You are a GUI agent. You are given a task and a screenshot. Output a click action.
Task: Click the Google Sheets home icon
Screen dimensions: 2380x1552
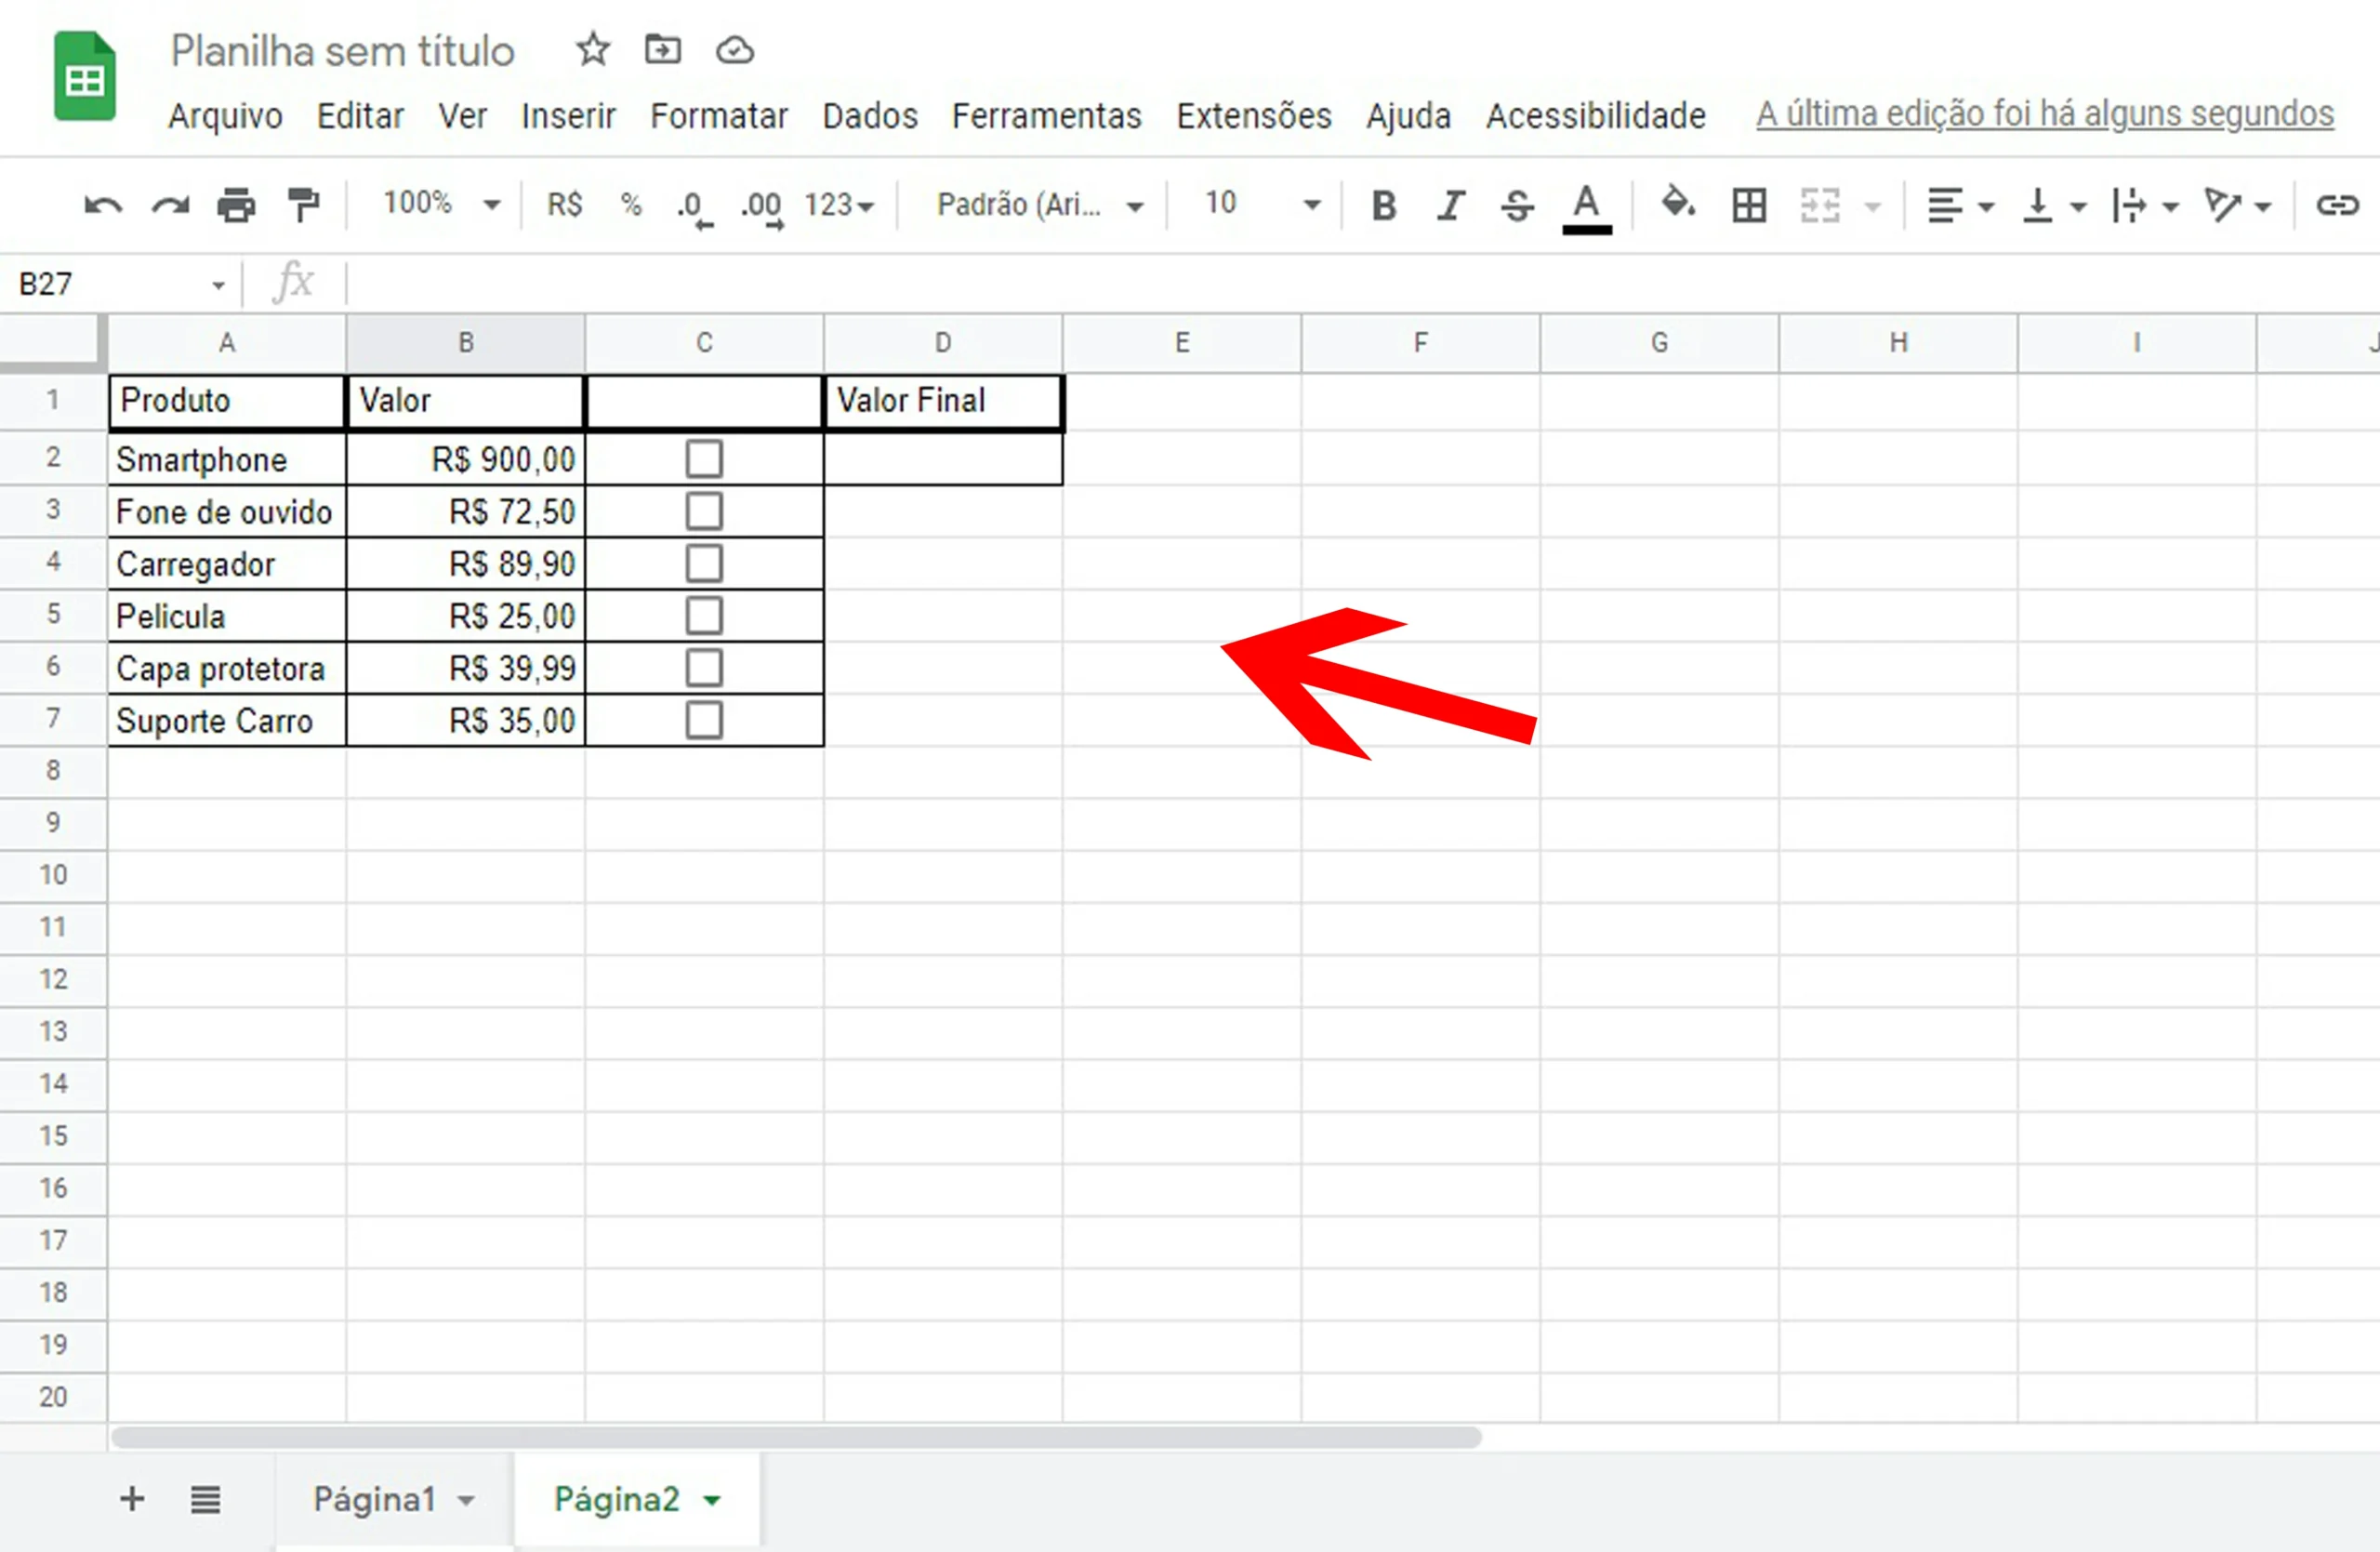pos(85,76)
